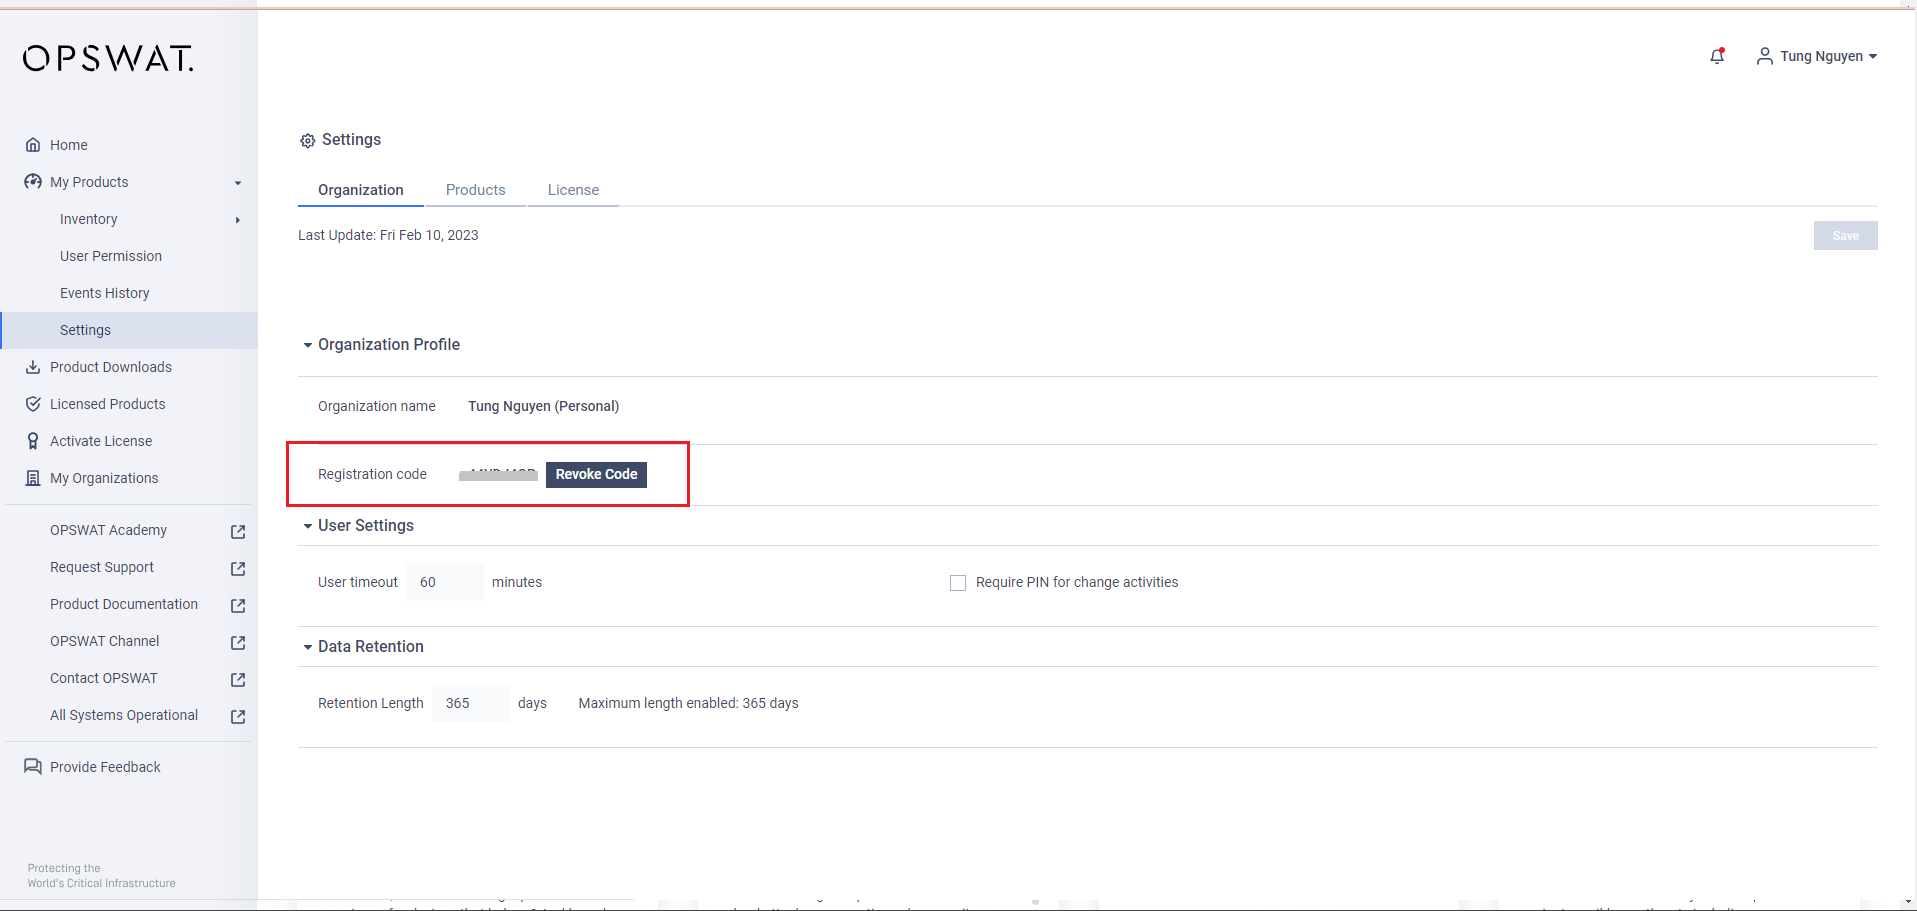Enable Require PIN for change activities

tap(958, 583)
